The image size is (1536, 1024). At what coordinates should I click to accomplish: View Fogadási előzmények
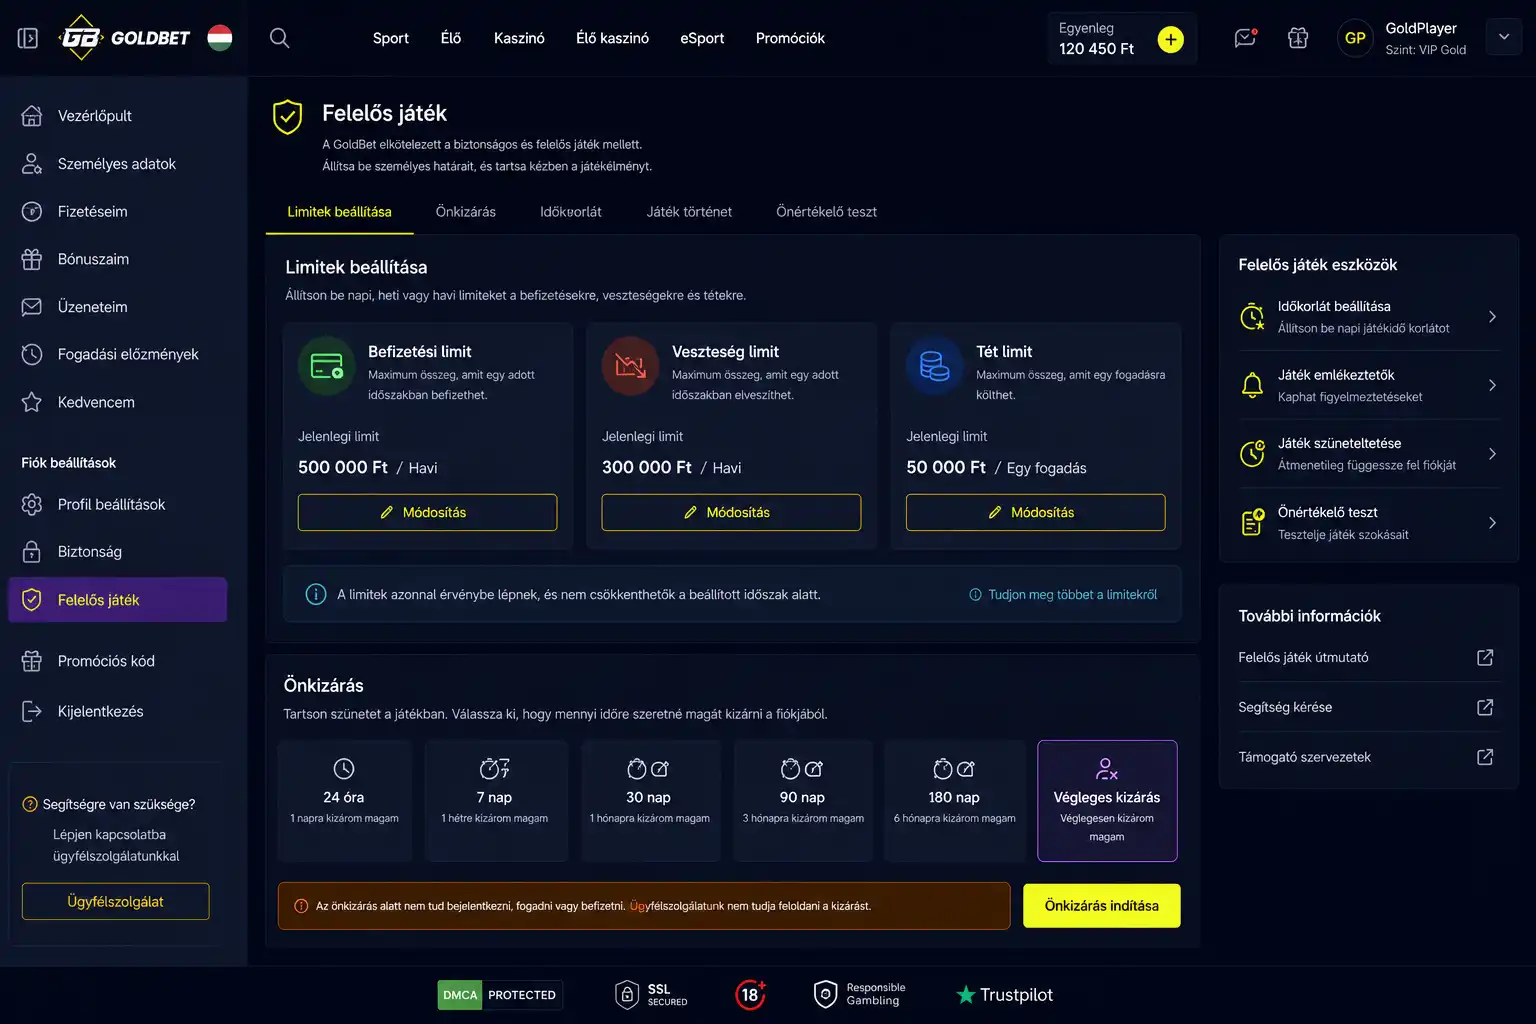point(118,354)
